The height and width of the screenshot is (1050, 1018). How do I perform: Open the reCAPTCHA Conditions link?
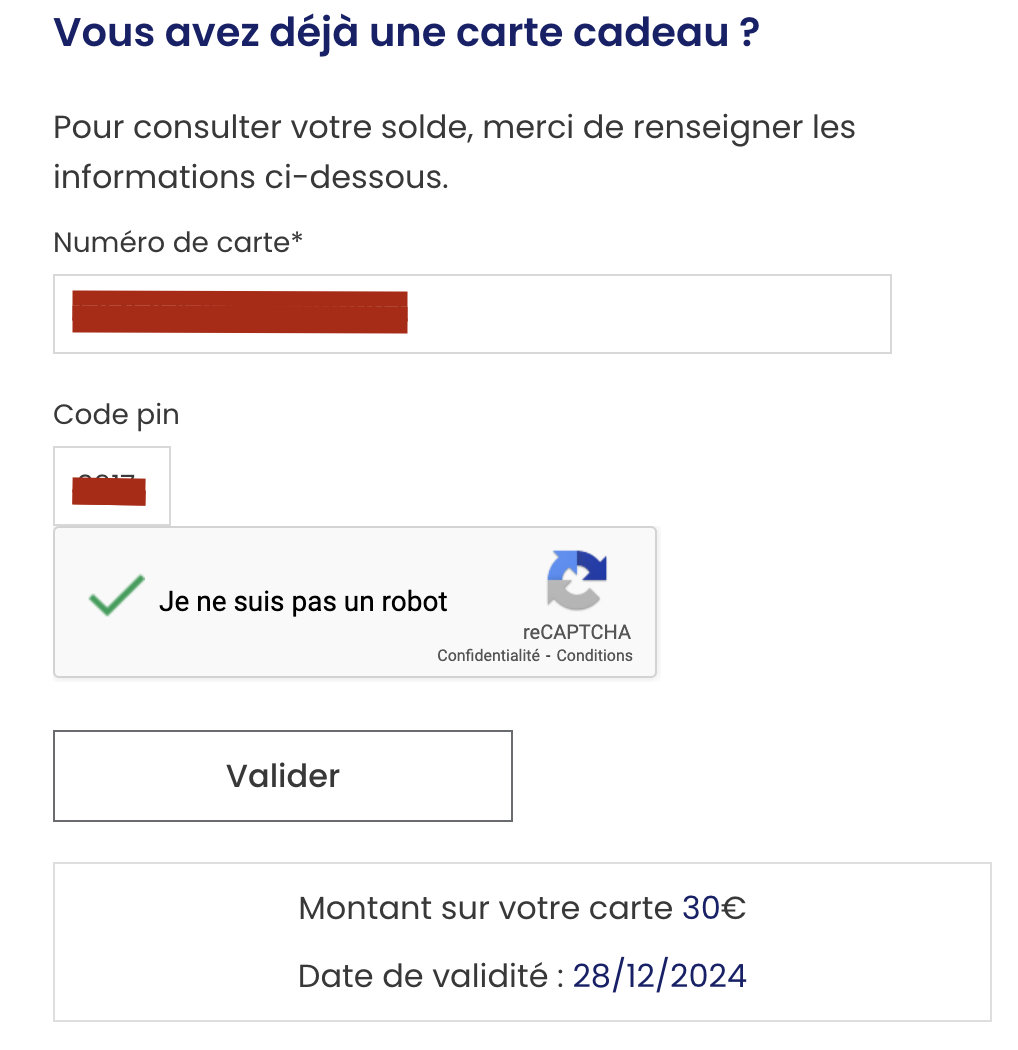593,655
